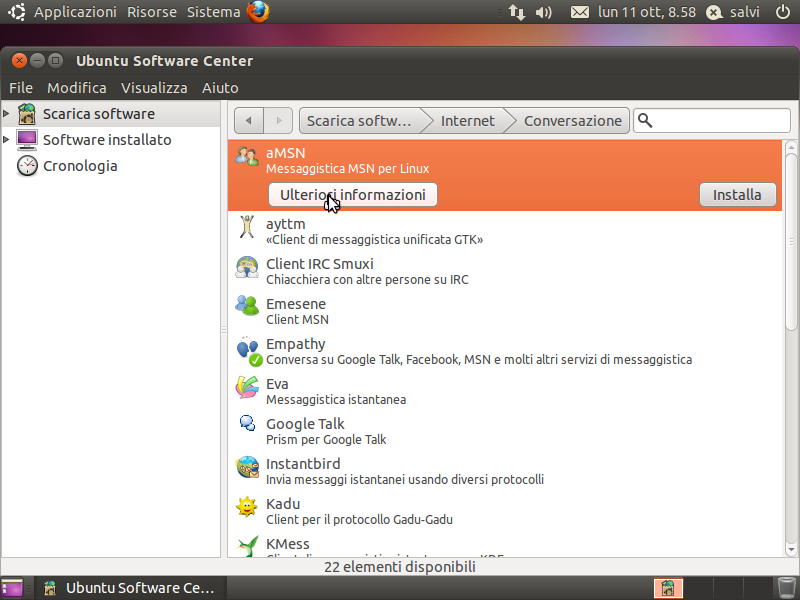Click the aMSN app icon
The width and height of the screenshot is (800, 600).
point(247,156)
